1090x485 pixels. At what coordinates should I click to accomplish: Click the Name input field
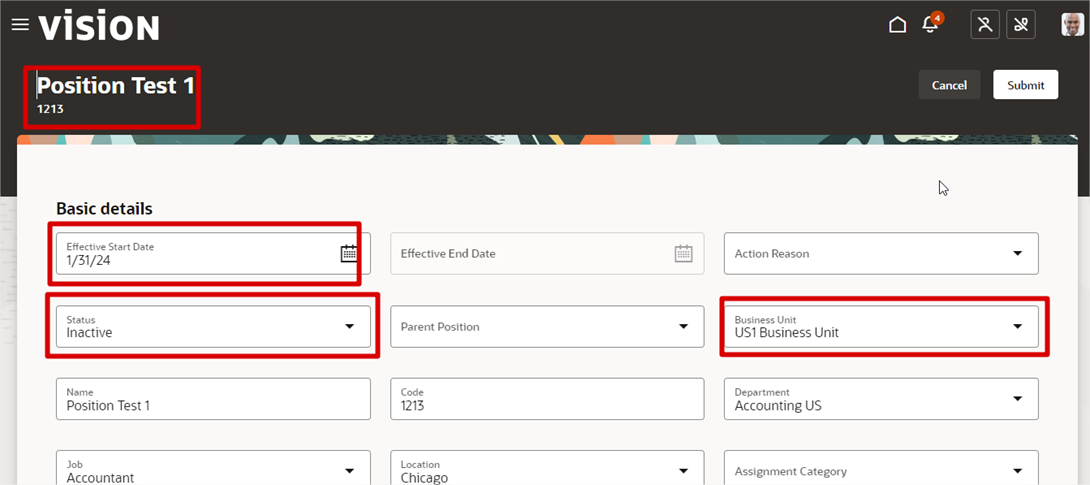click(x=213, y=399)
